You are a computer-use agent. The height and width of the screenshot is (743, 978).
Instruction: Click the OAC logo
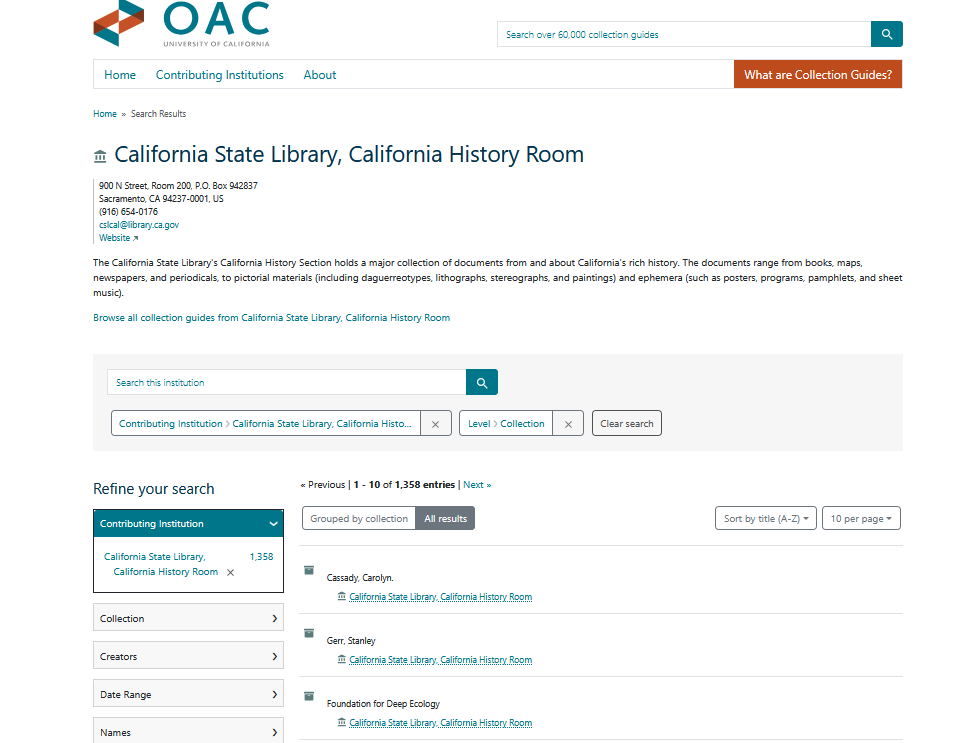pos(182,24)
